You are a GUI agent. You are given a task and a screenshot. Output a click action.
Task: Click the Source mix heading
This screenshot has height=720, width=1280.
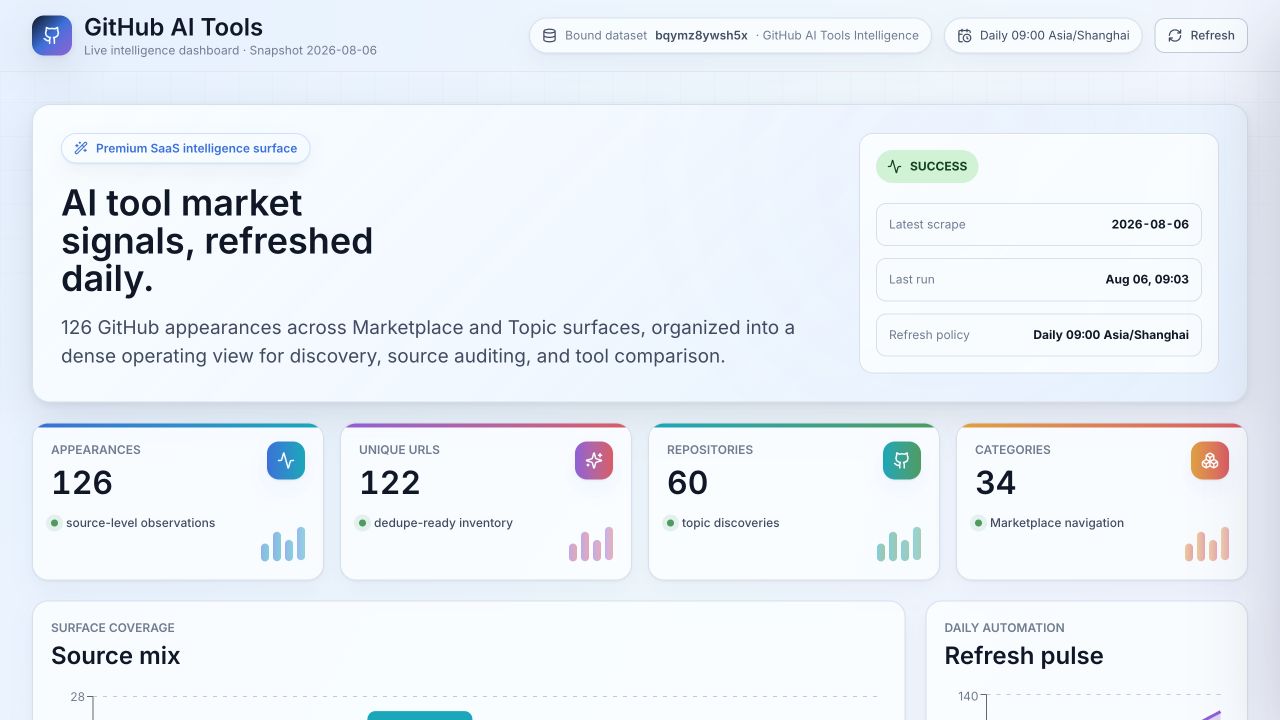coord(116,656)
